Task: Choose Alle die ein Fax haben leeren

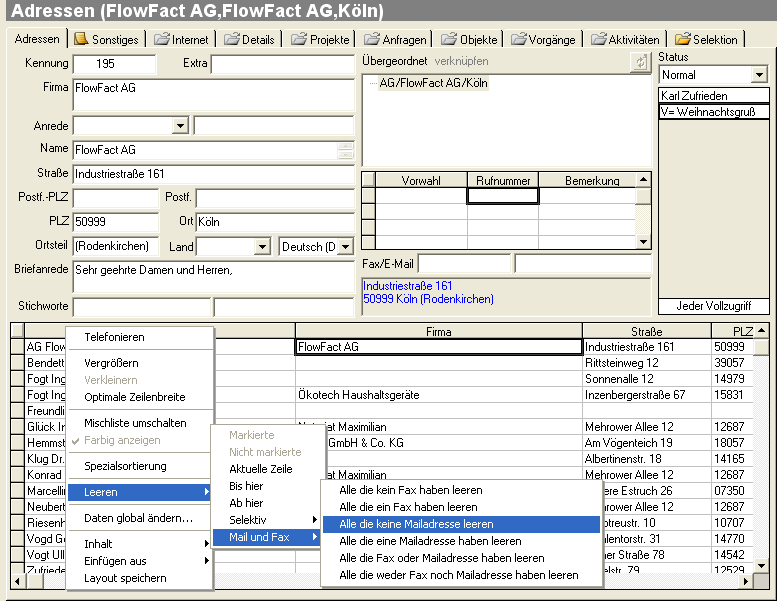Action: (x=461, y=507)
